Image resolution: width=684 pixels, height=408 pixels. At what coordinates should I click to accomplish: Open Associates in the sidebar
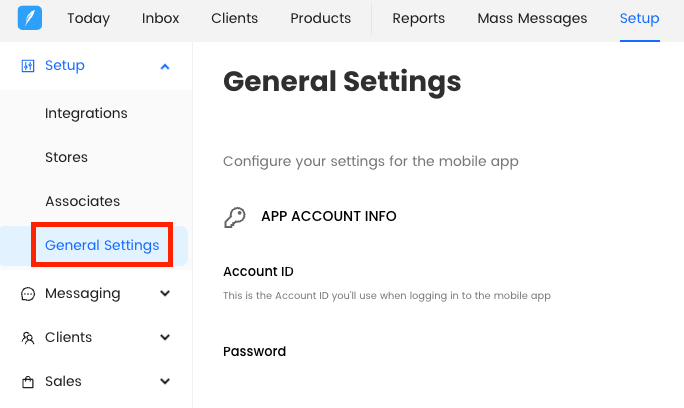tap(82, 202)
